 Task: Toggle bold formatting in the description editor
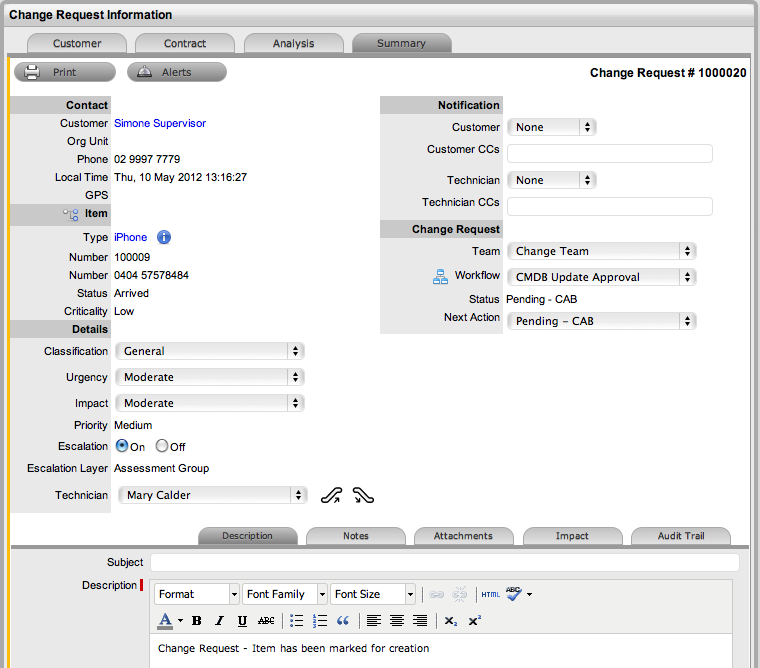197,621
